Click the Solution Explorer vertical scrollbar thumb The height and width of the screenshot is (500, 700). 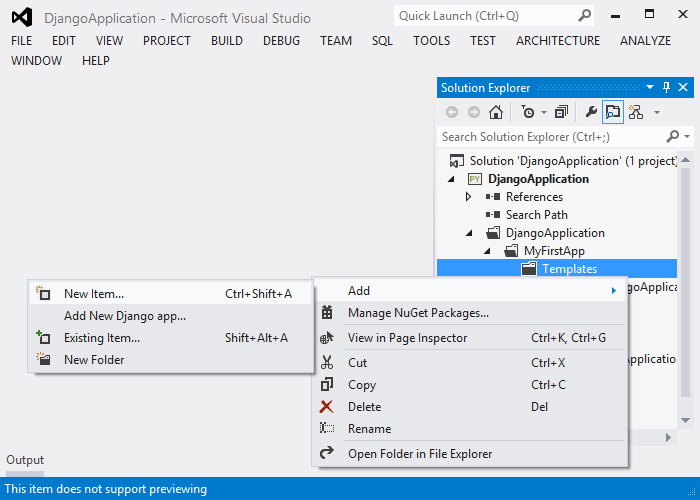[x=686, y=282]
